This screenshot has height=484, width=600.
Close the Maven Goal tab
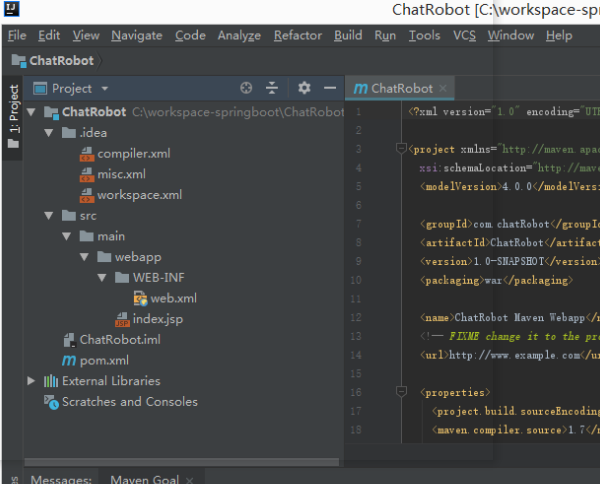(189, 480)
